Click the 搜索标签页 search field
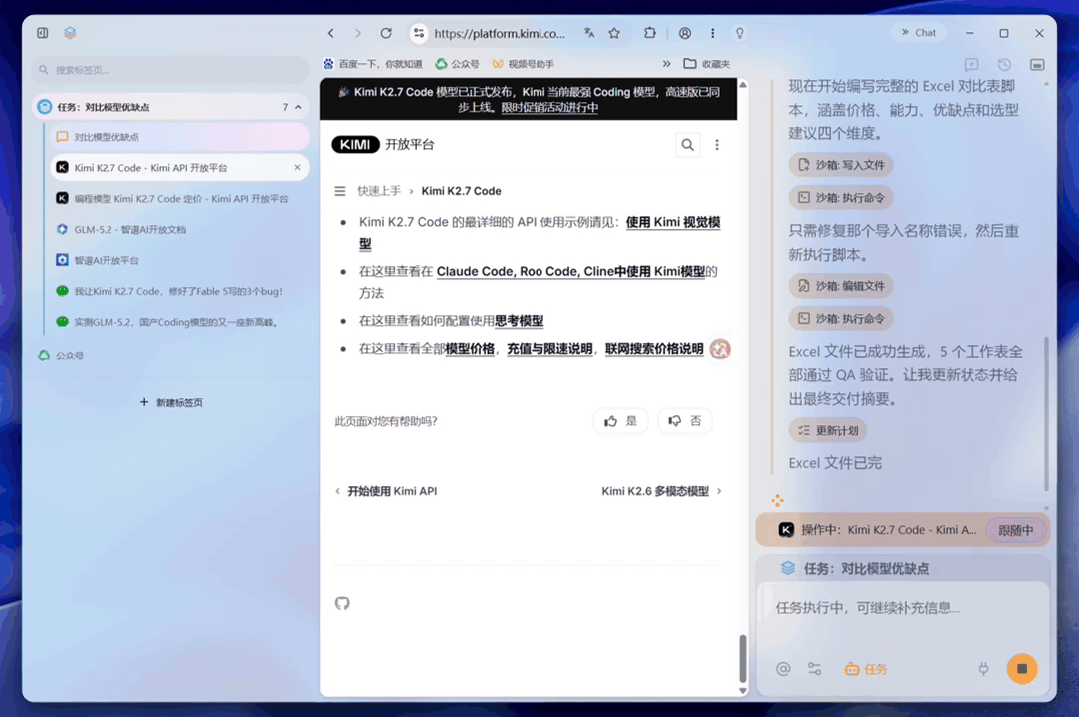 [171, 70]
